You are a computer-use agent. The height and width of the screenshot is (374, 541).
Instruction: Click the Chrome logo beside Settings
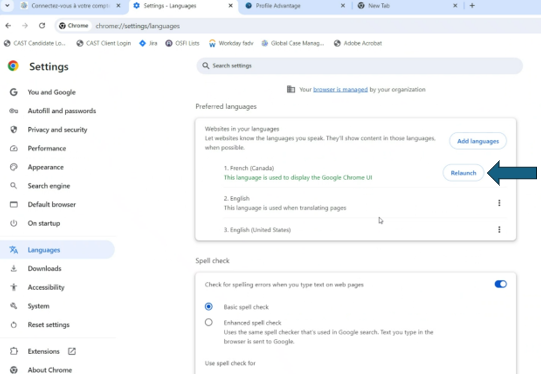coord(13,66)
